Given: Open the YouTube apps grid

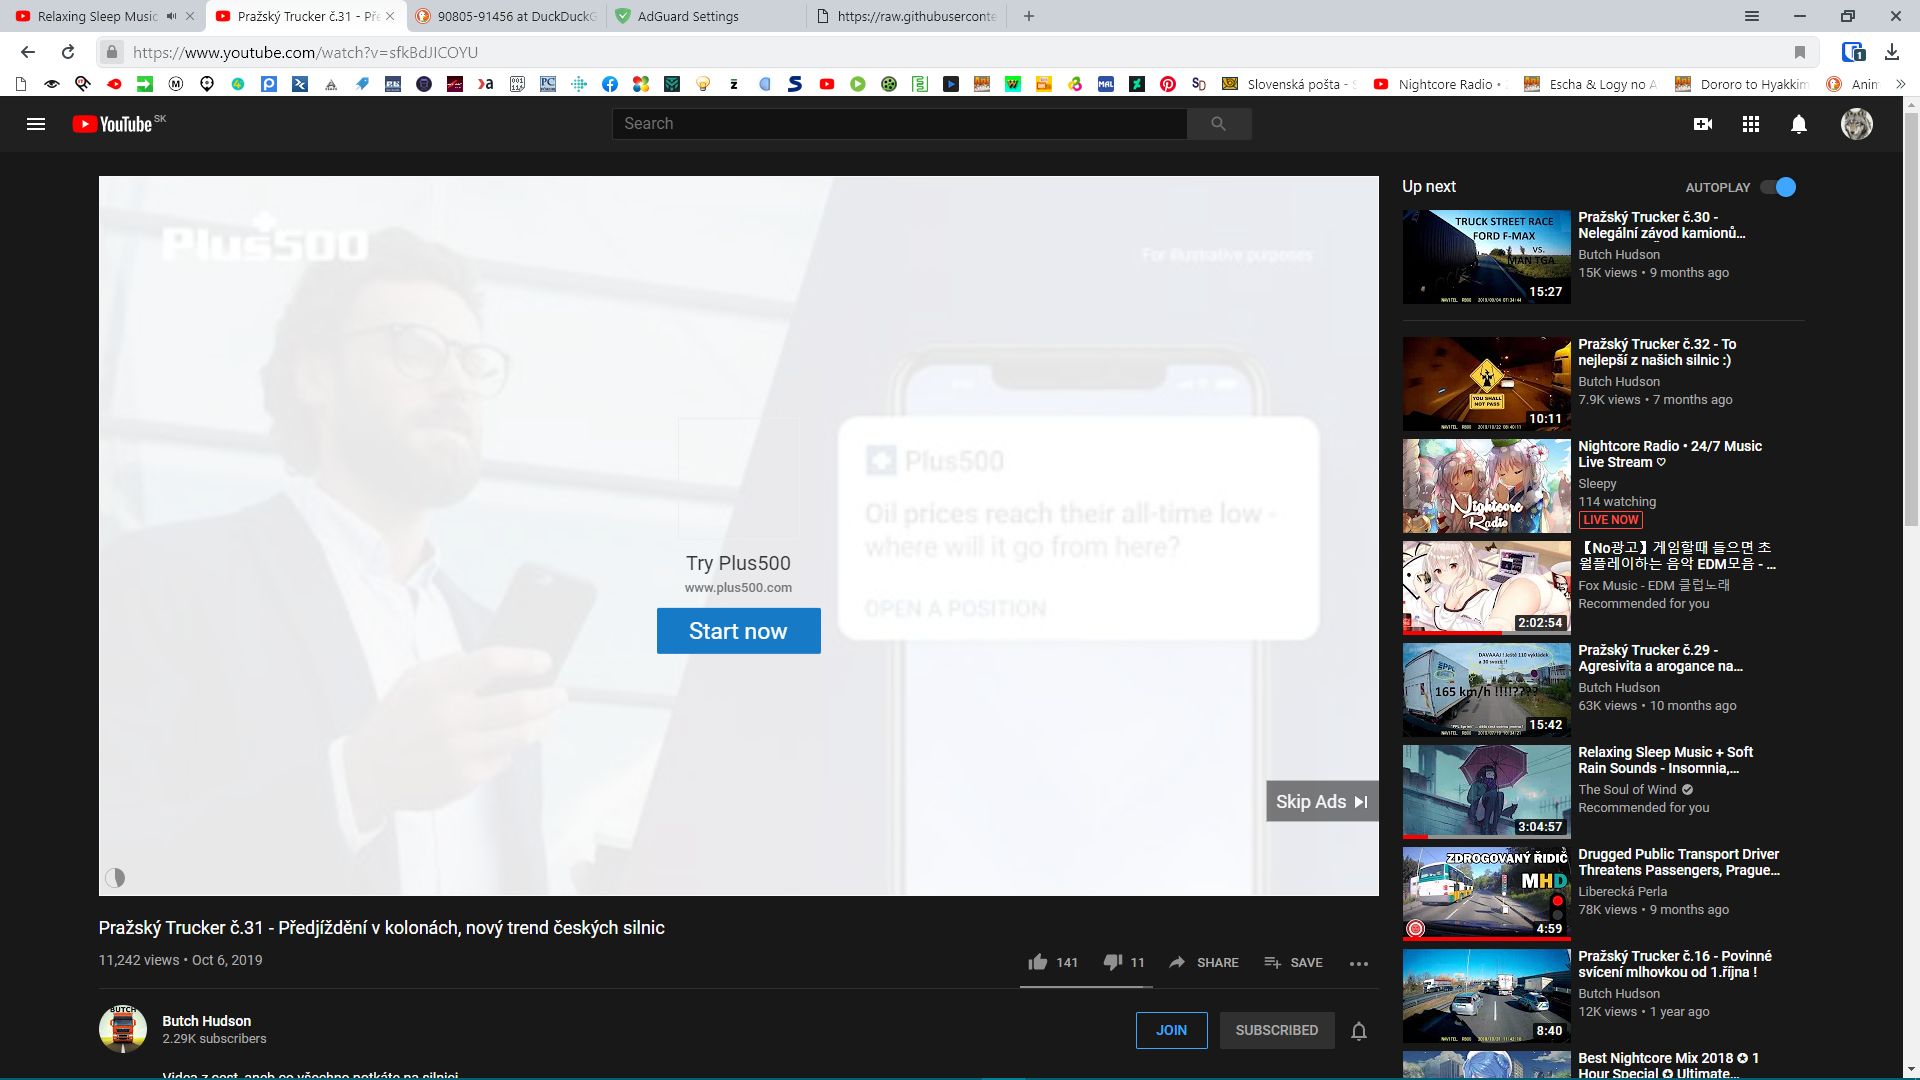Looking at the screenshot, I should pyautogui.click(x=1751, y=124).
